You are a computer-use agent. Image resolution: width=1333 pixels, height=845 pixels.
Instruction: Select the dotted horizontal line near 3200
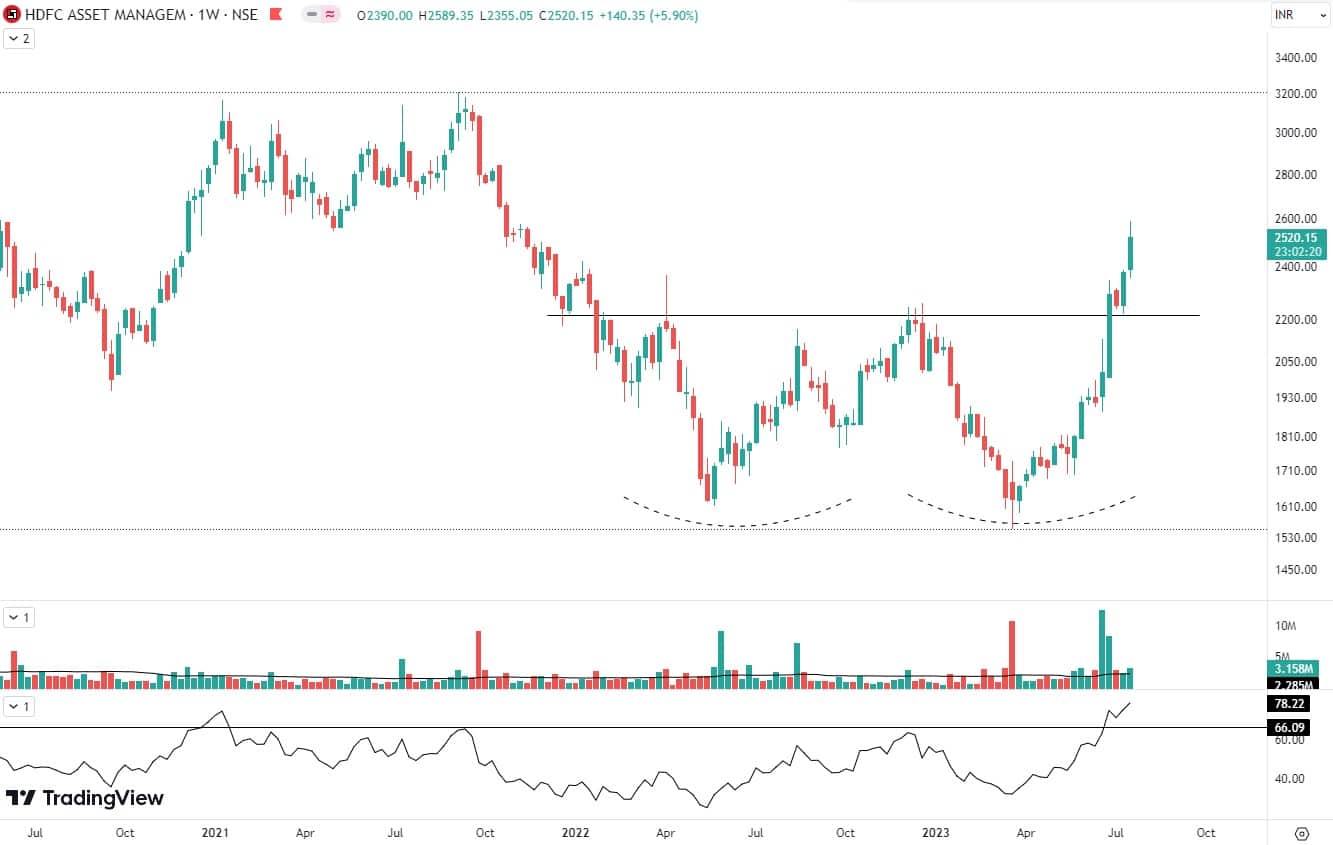[700, 93]
